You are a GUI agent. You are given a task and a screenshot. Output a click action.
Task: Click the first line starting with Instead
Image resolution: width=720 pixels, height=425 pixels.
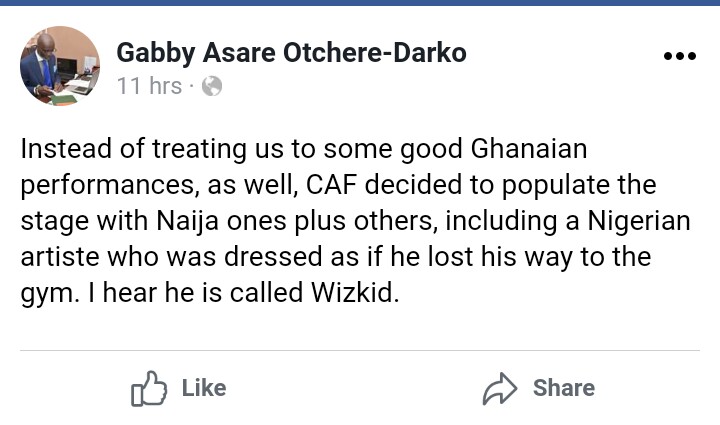pos(304,150)
